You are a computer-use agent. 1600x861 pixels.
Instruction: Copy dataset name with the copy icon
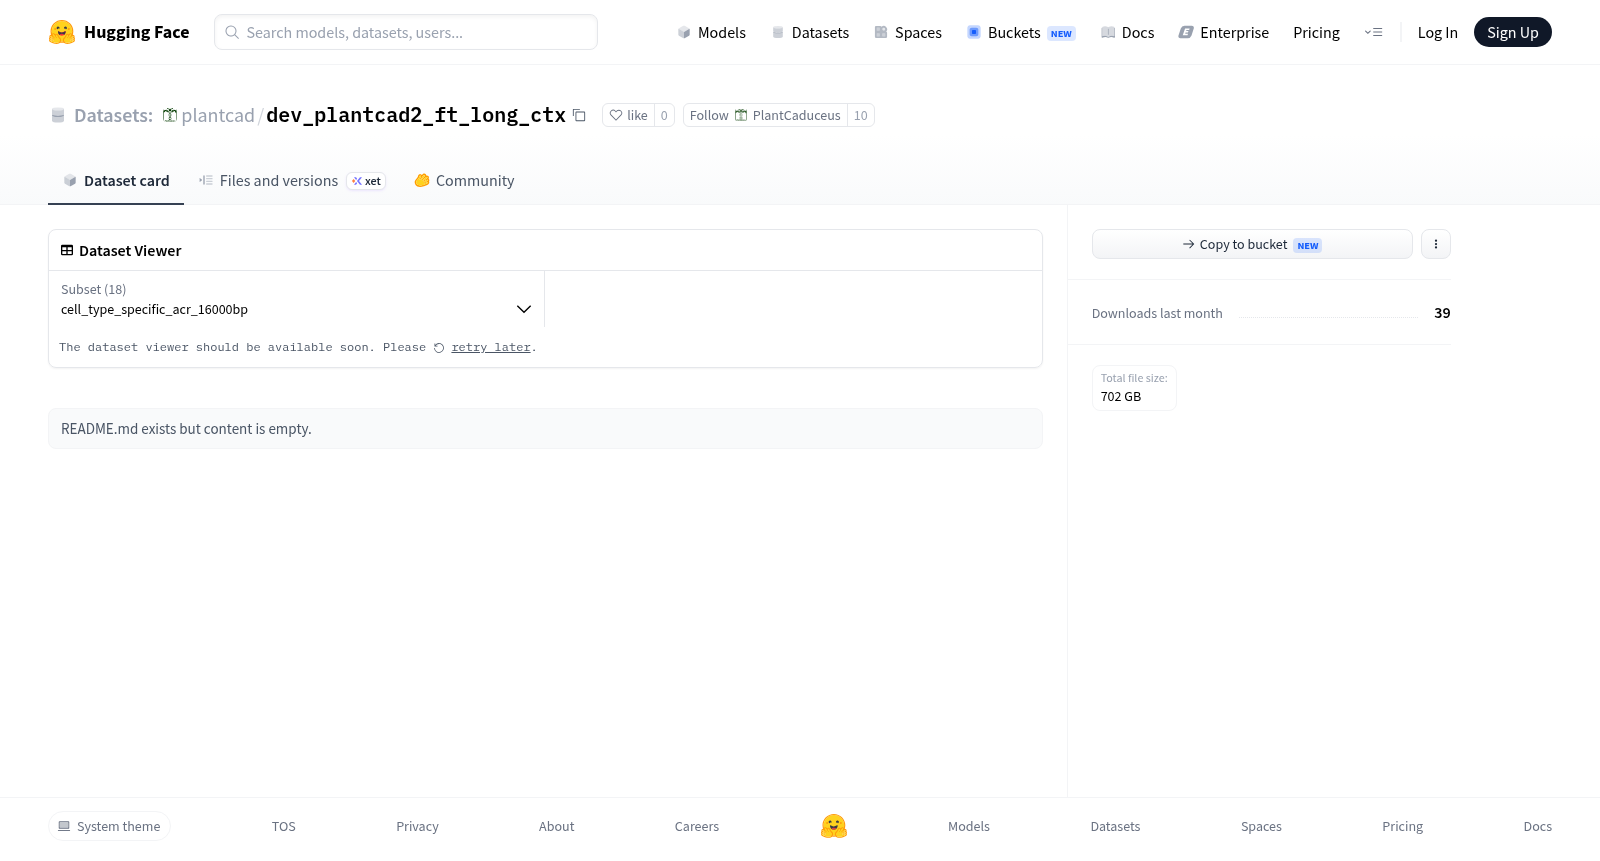(579, 115)
